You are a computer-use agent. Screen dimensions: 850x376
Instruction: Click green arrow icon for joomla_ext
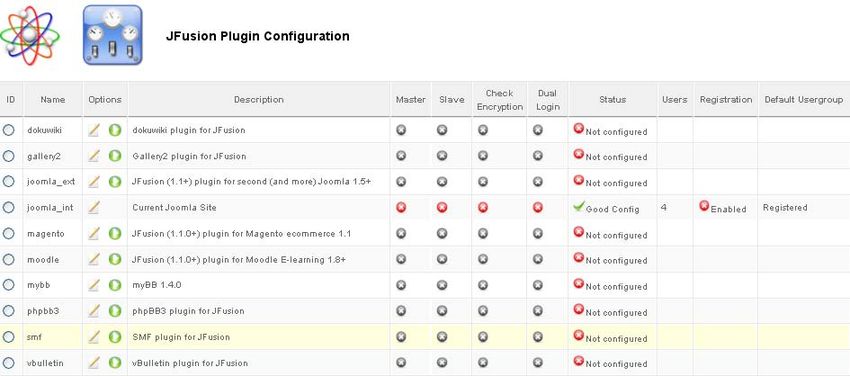pyautogui.click(x=114, y=181)
